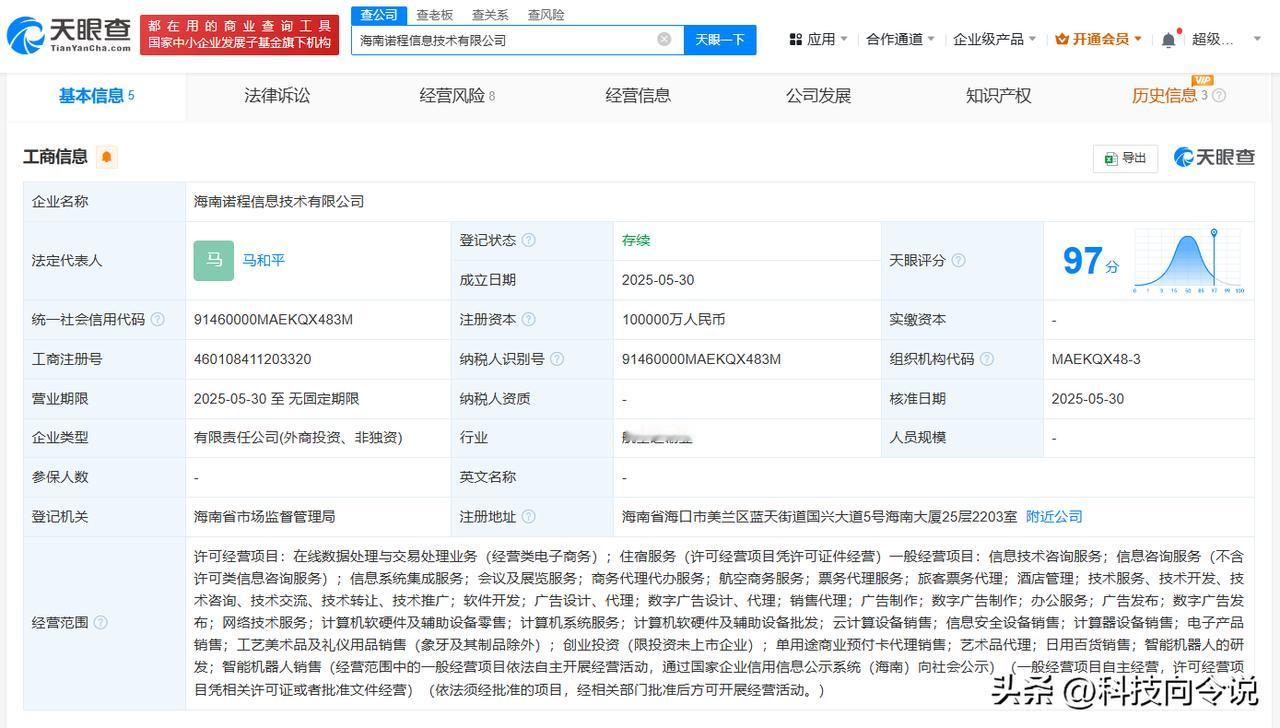Image resolution: width=1280 pixels, height=728 pixels.
Task: Click the 马 avatar of legal representative
Action: tap(213, 260)
